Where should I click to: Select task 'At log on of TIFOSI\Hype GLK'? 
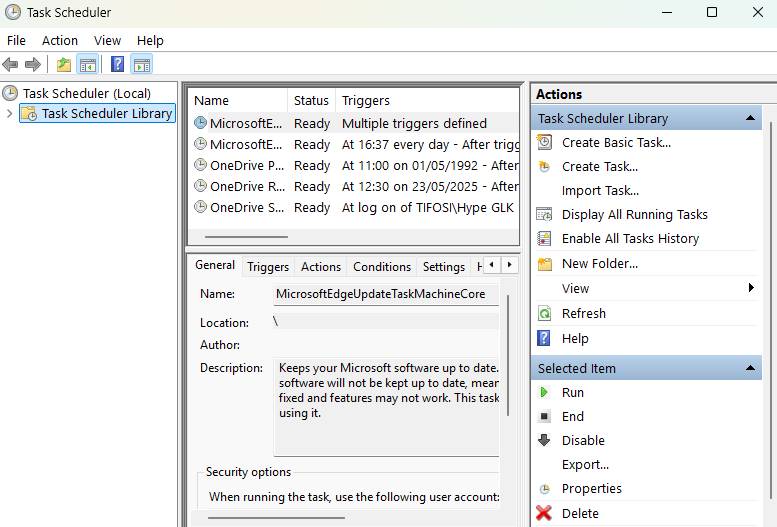tap(354, 207)
